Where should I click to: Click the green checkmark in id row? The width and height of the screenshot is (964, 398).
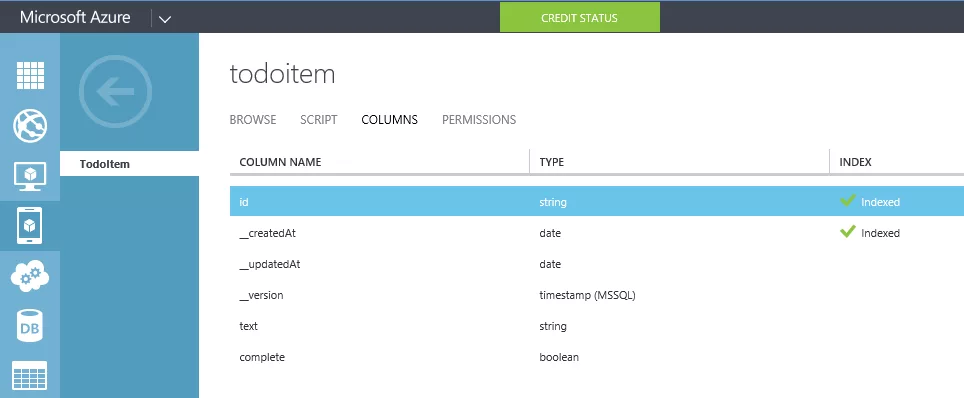[848, 201]
